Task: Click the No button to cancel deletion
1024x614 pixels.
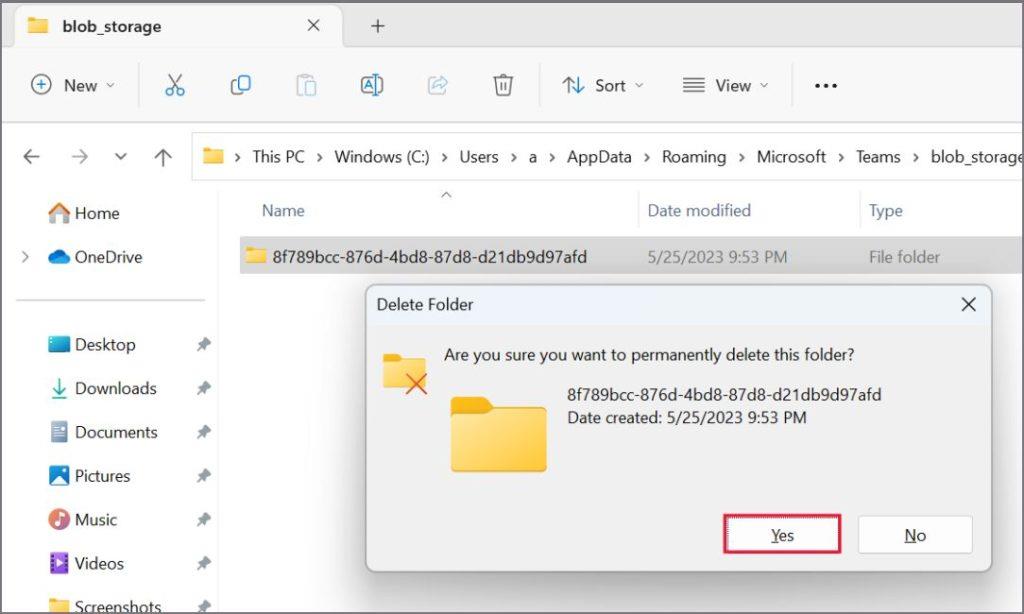Action: [915, 534]
